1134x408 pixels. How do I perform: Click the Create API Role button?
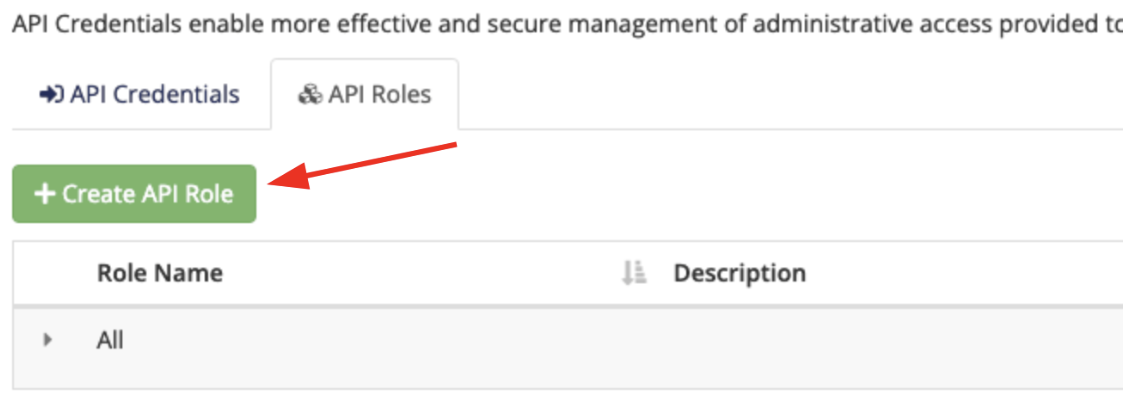tap(135, 194)
